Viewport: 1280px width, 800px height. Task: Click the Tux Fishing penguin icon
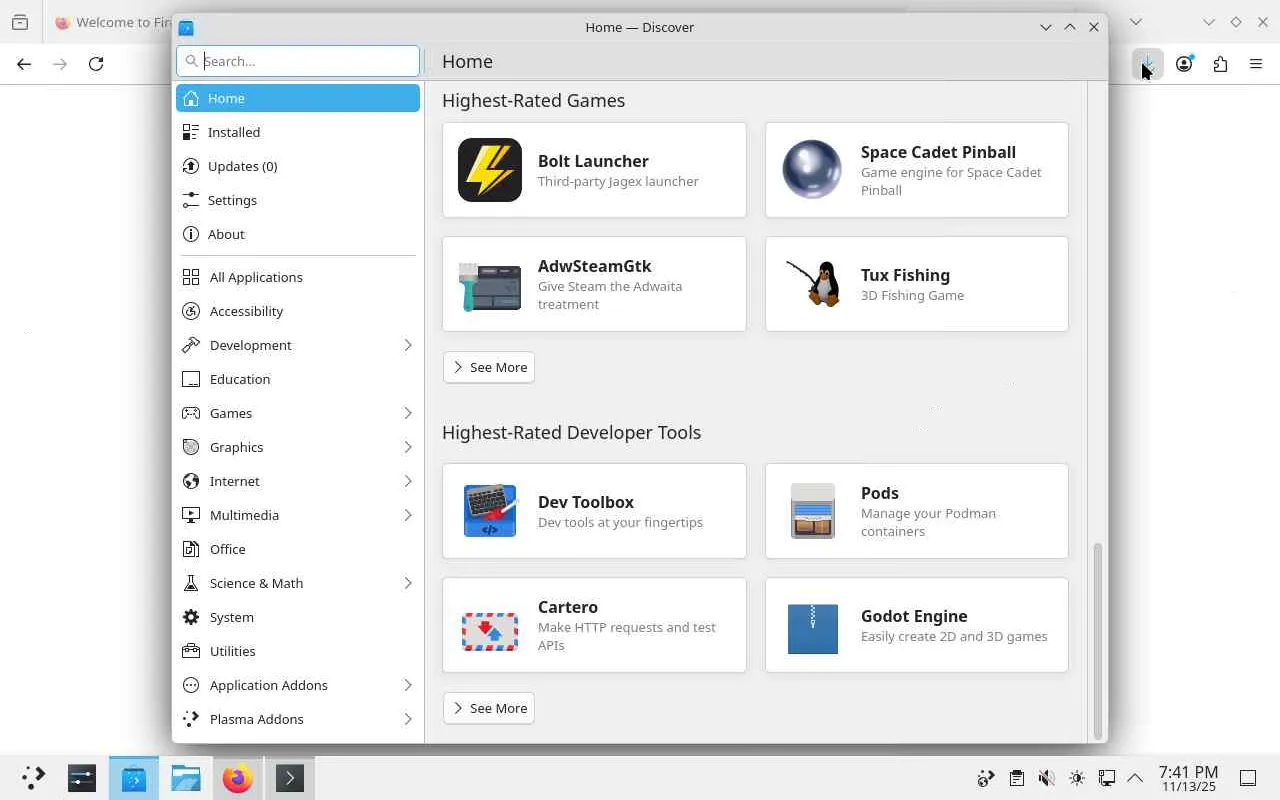point(812,284)
